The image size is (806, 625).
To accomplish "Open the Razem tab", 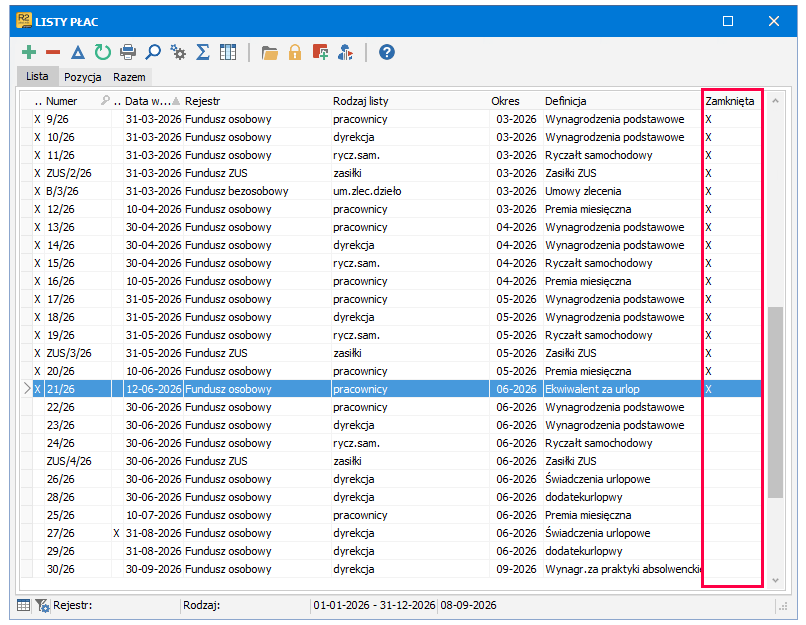I will pos(129,77).
